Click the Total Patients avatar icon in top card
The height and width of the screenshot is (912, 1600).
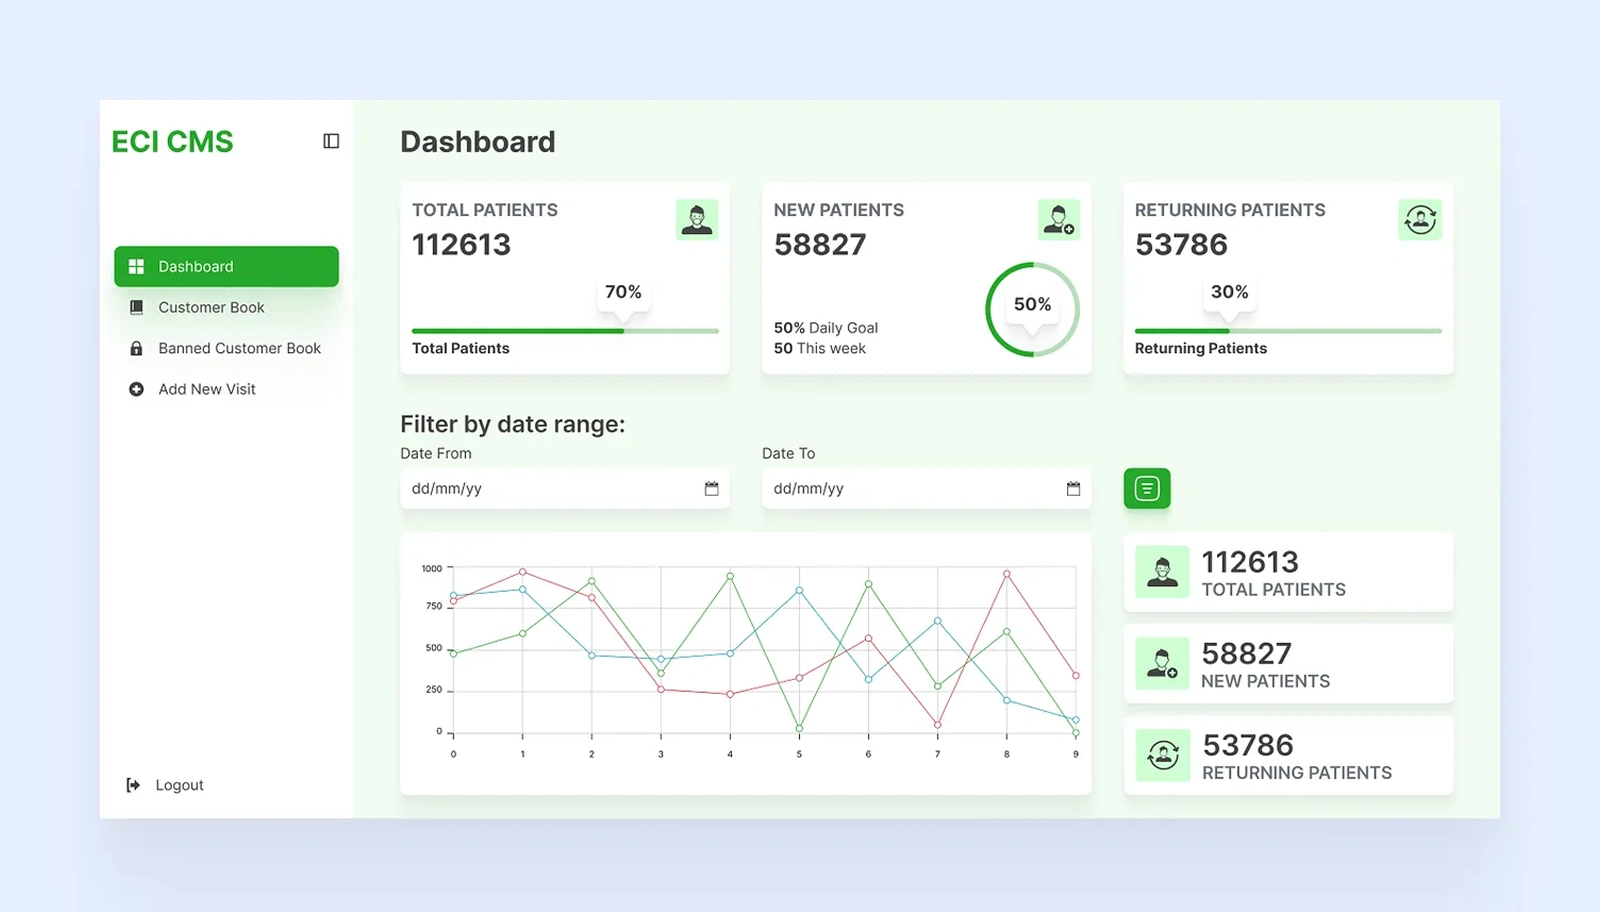click(697, 219)
